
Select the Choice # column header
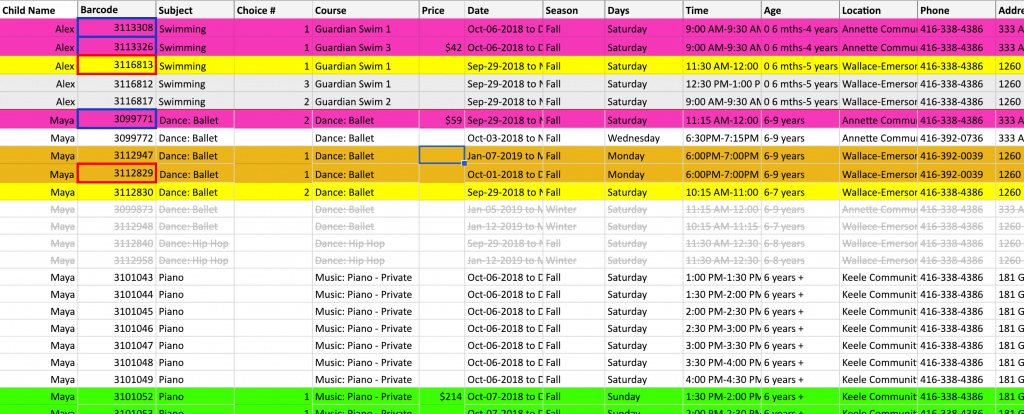click(x=272, y=9)
